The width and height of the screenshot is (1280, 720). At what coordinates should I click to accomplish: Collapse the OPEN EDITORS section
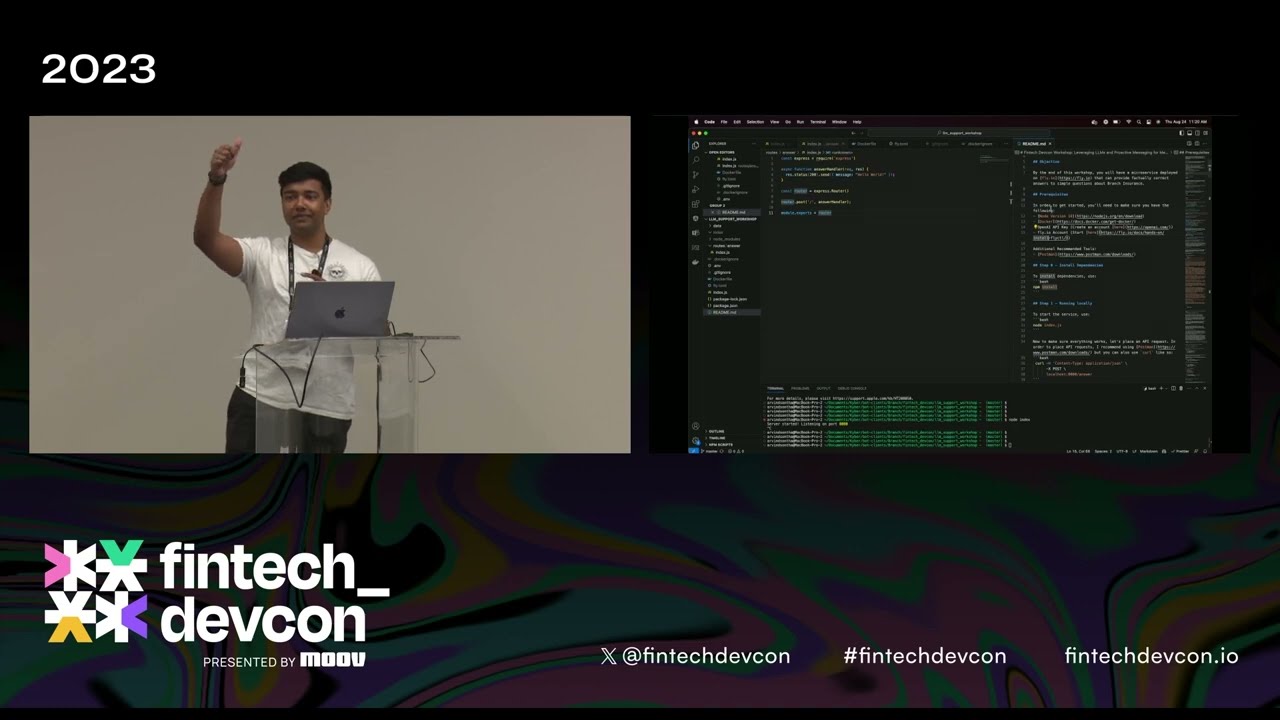tap(721, 152)
